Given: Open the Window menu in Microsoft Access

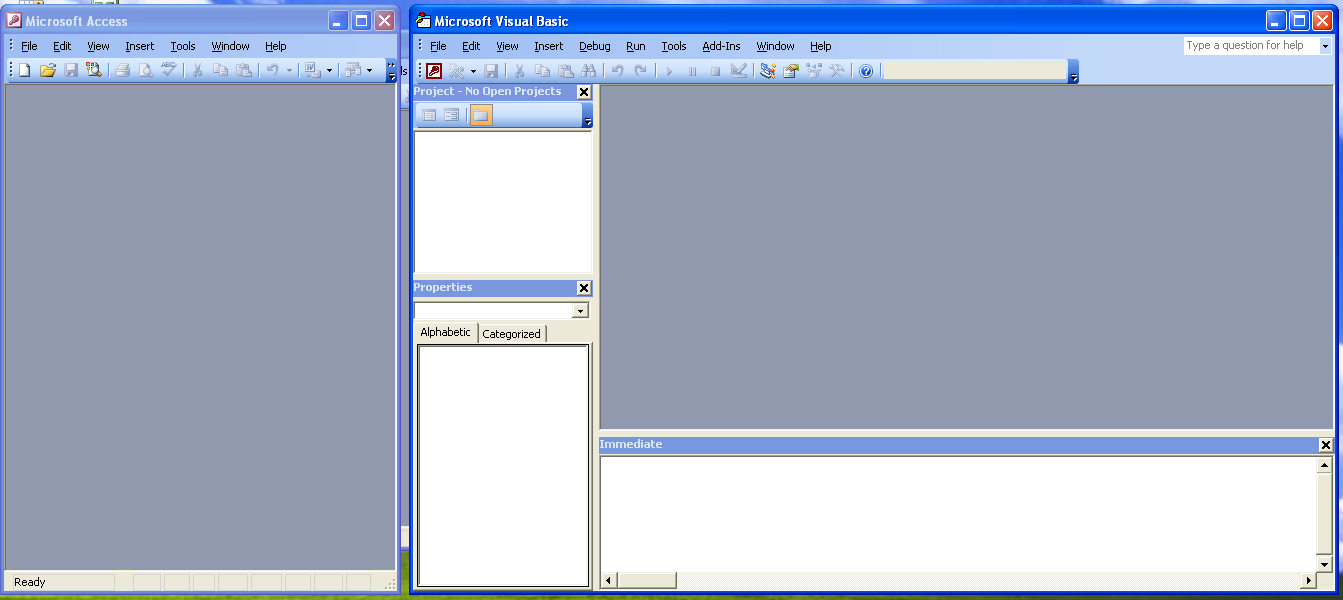Looking at the screenshot, I should [231, 46].
